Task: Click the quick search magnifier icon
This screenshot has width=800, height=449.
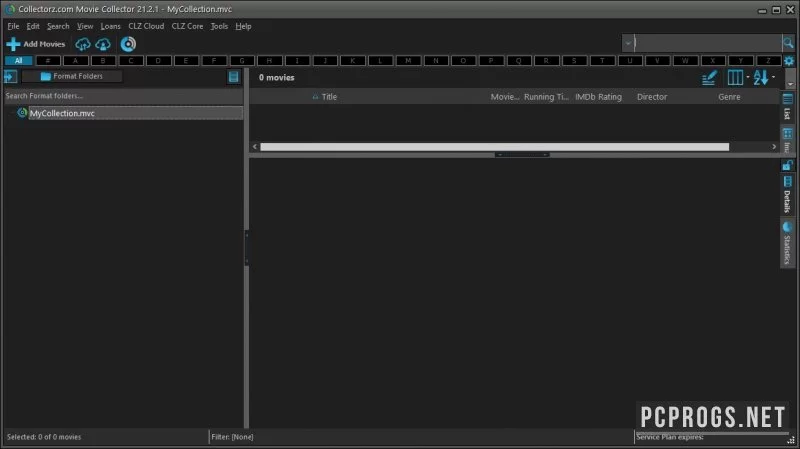Action: coord(788,43)
